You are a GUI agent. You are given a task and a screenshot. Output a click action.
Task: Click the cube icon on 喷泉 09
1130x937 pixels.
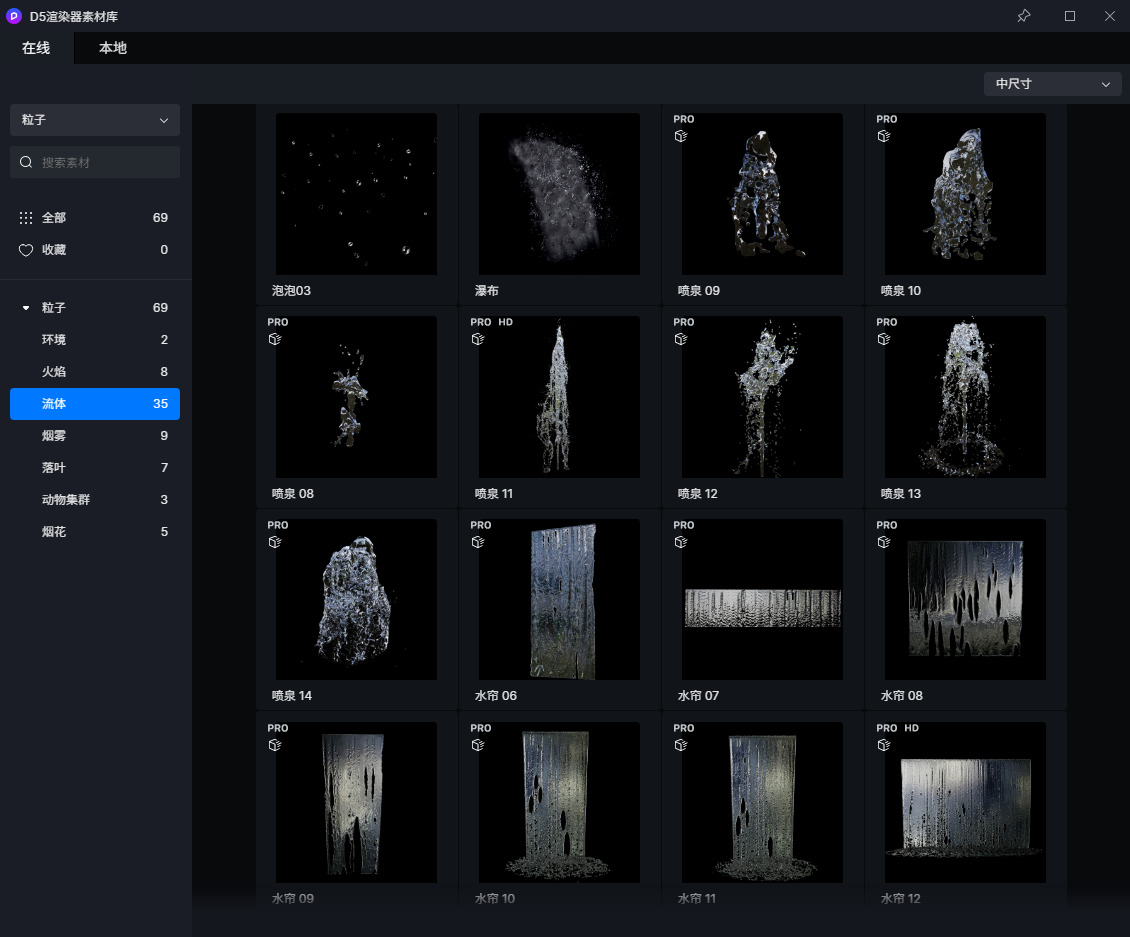coord(681,136)
